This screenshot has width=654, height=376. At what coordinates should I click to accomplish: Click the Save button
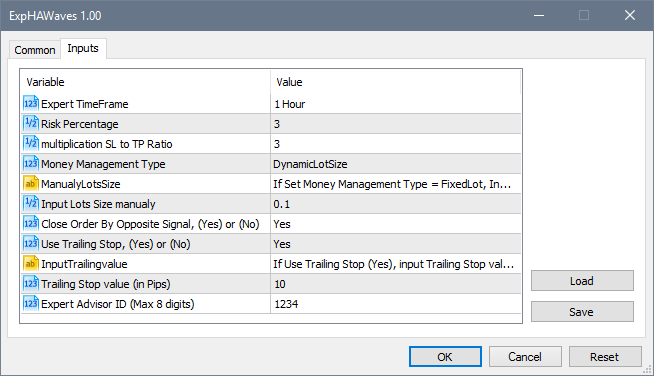582,312
